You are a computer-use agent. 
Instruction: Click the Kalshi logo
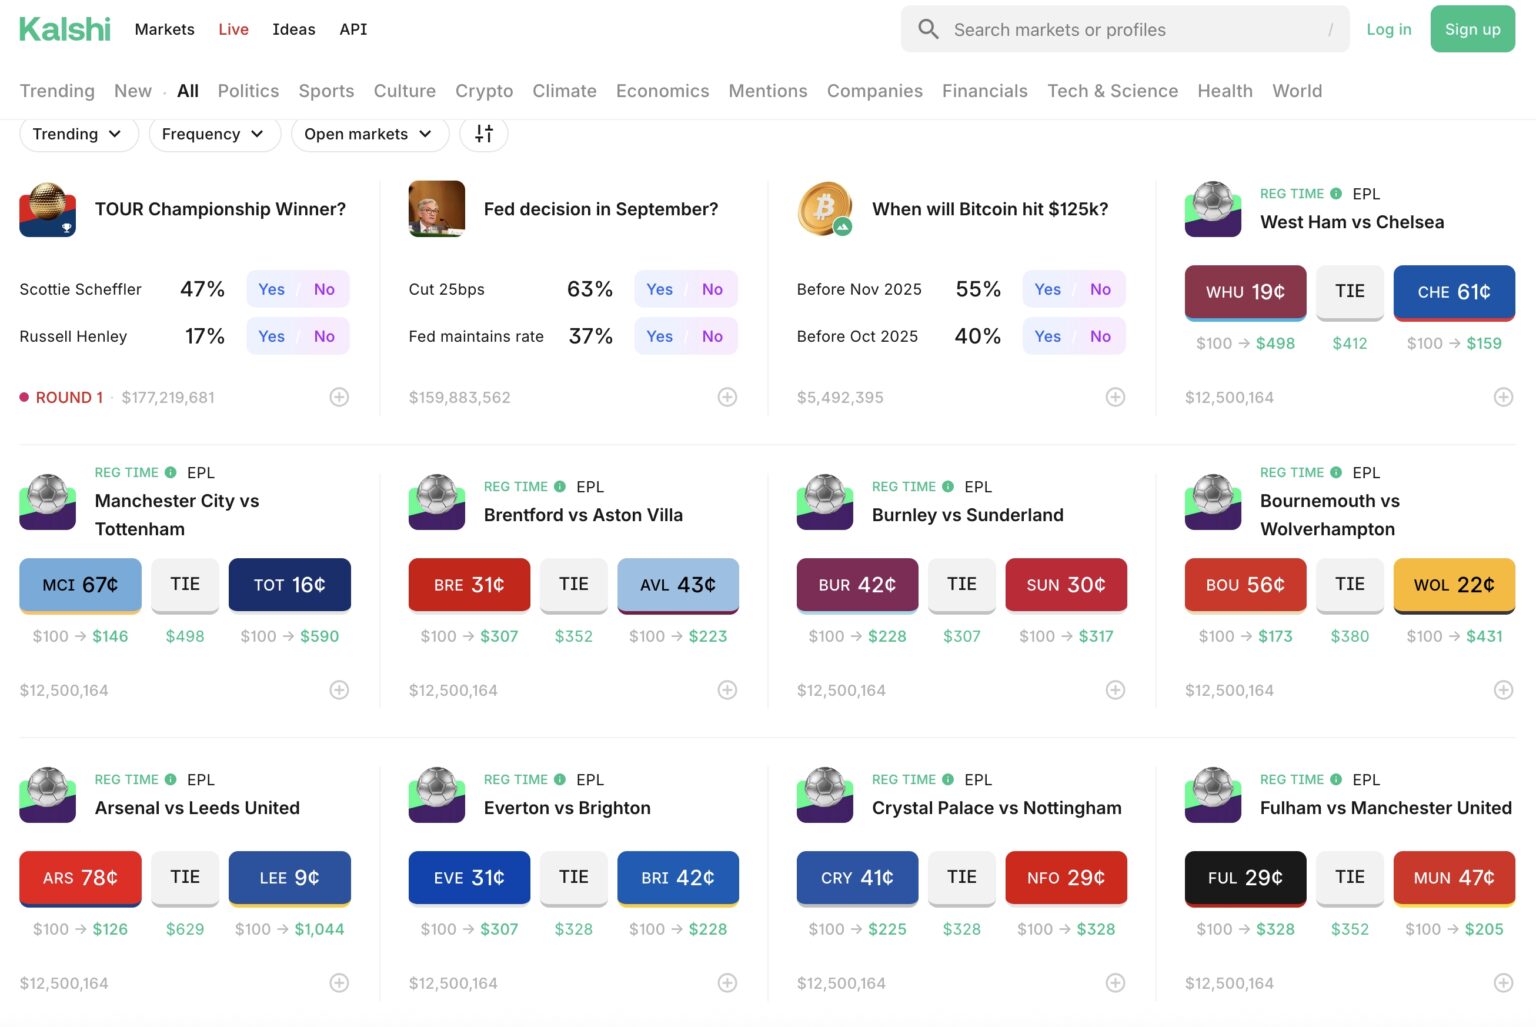[x=64, y=29]
